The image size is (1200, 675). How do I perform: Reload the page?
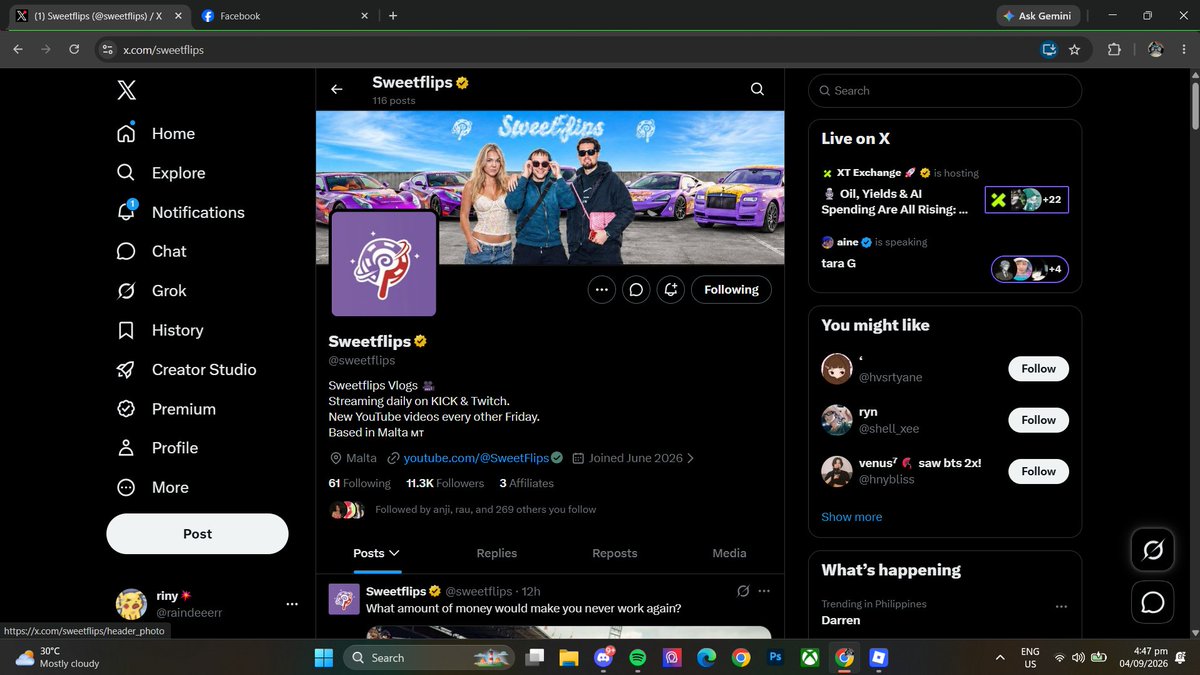74,49
